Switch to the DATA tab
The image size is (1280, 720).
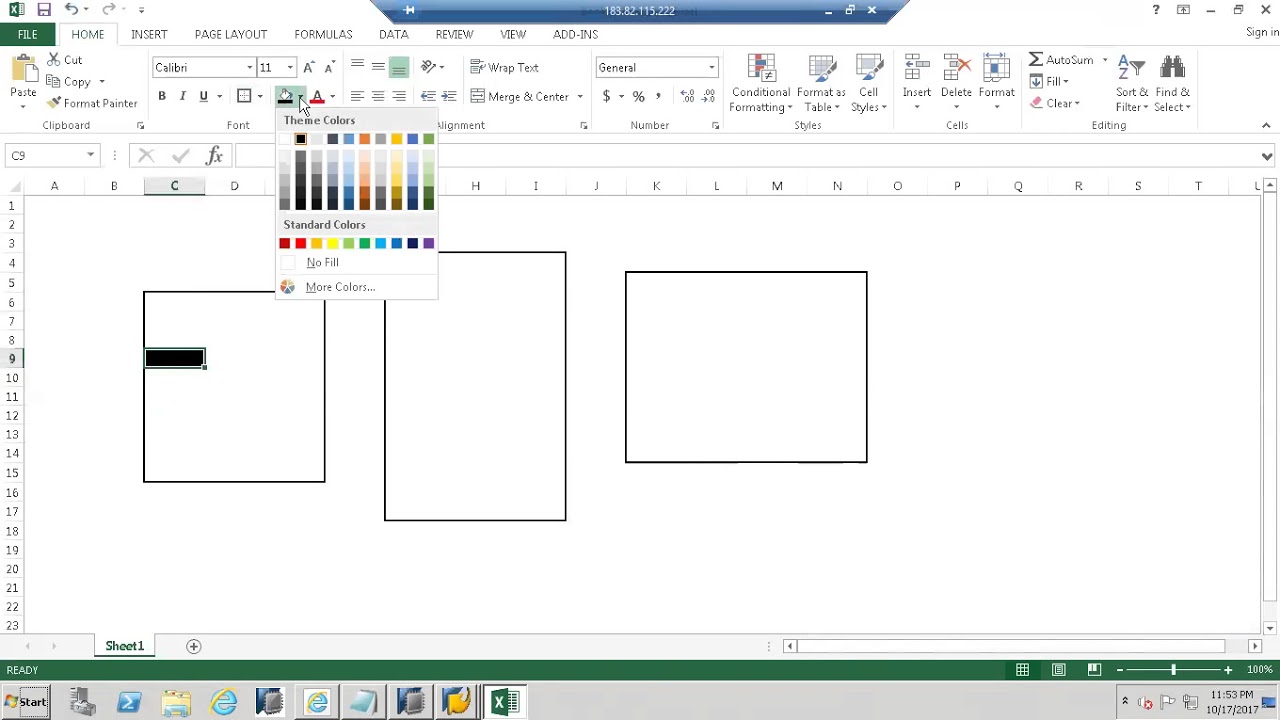393,34
